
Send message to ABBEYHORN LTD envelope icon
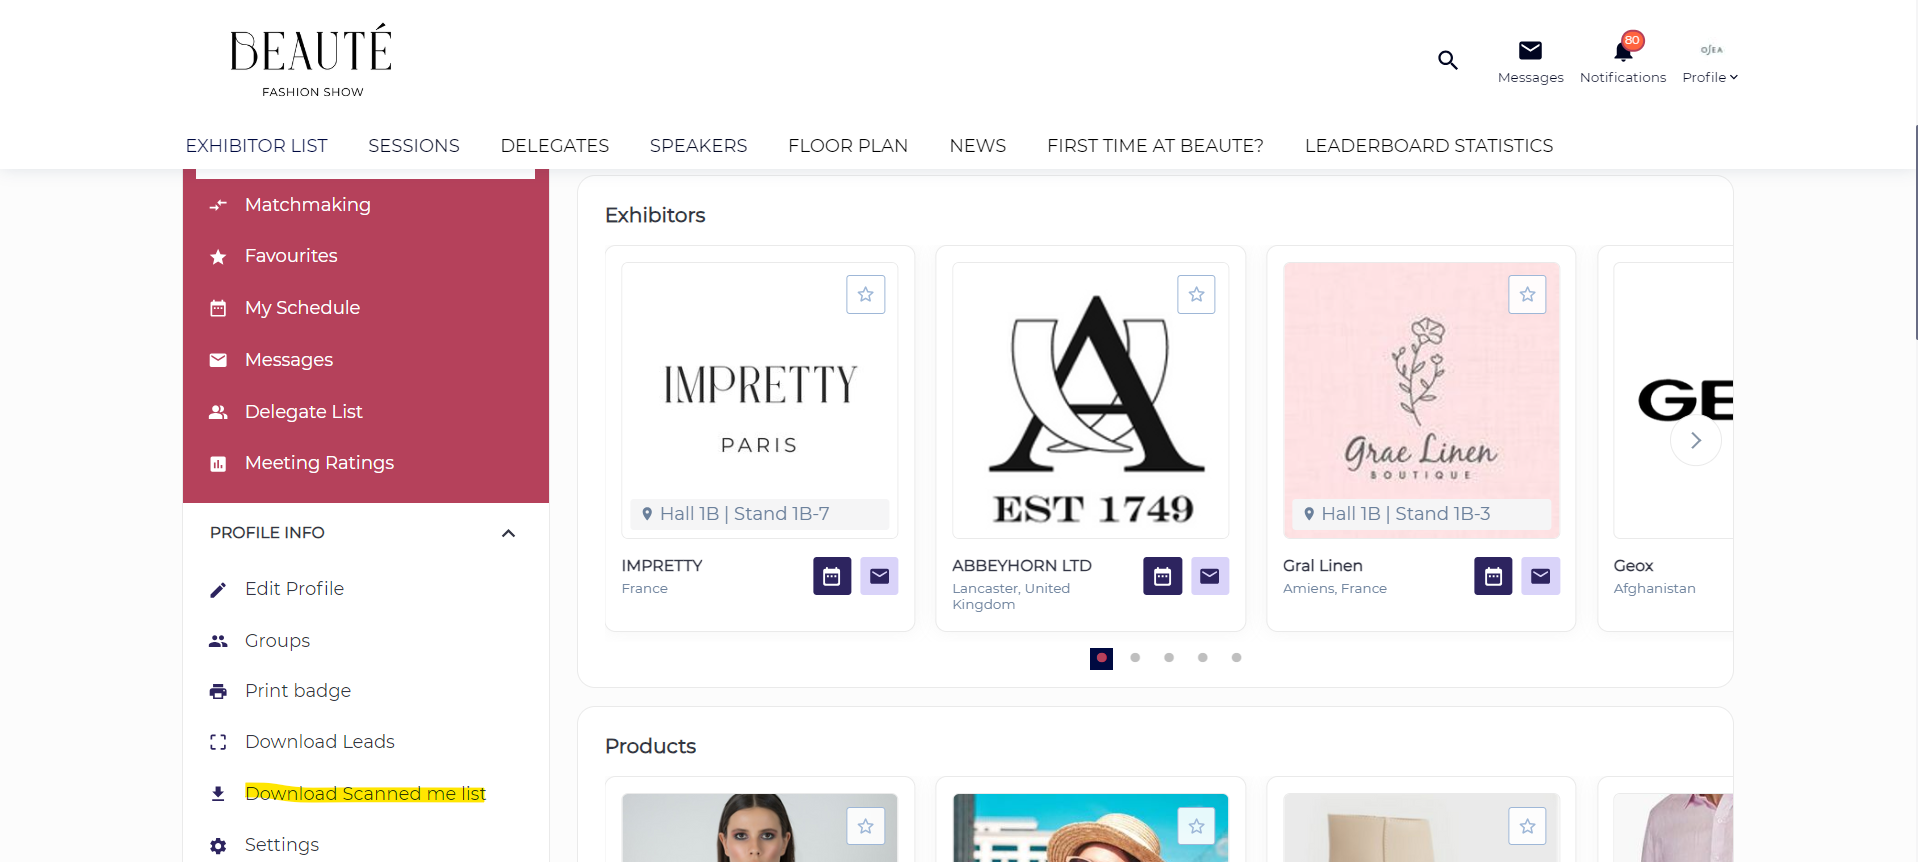(1209, 576)
